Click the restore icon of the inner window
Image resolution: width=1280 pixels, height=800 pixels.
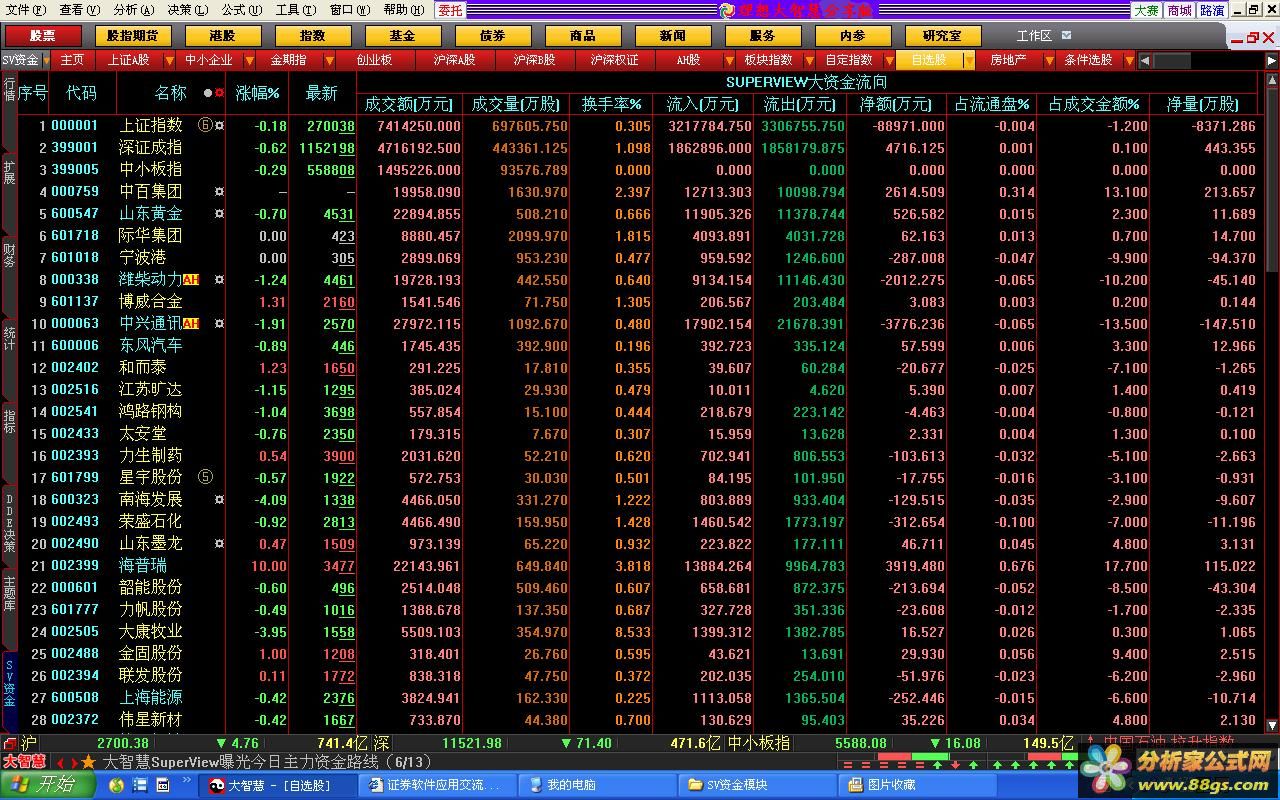1251,37
